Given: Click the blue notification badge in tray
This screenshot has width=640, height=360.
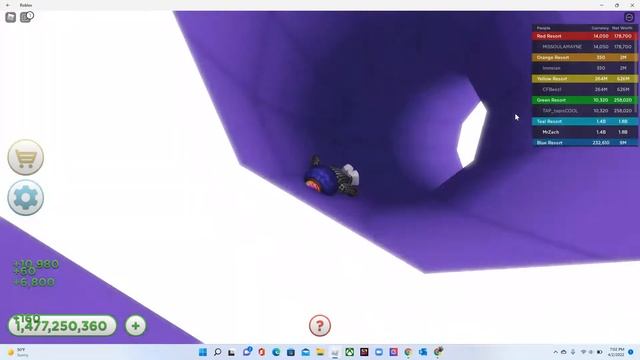Looking at the screenshot, I should pyautogui.click(x=631, y=352).
